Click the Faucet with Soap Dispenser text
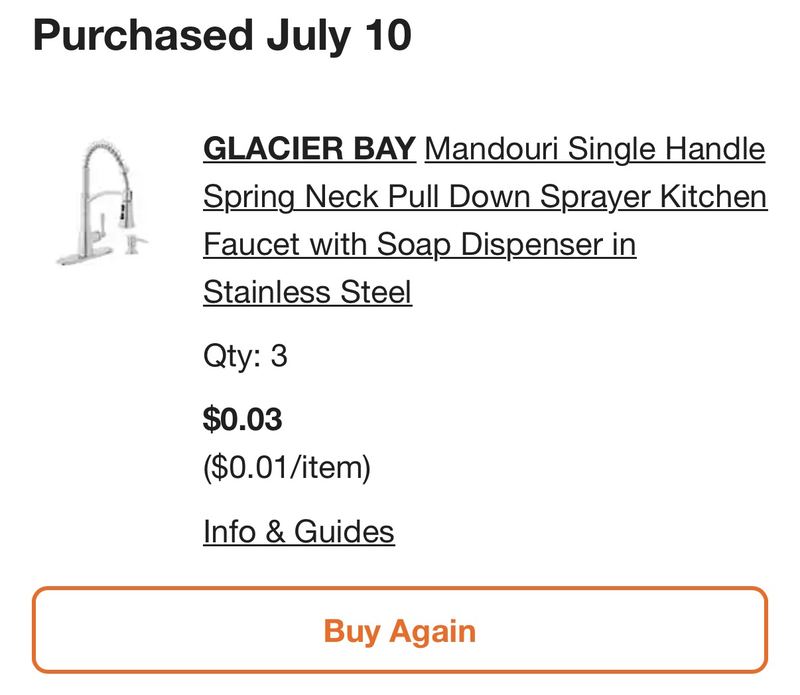Image resolution: width=800 pixels, height=695 pixels. pyautogui.click(x=419, y=244)
